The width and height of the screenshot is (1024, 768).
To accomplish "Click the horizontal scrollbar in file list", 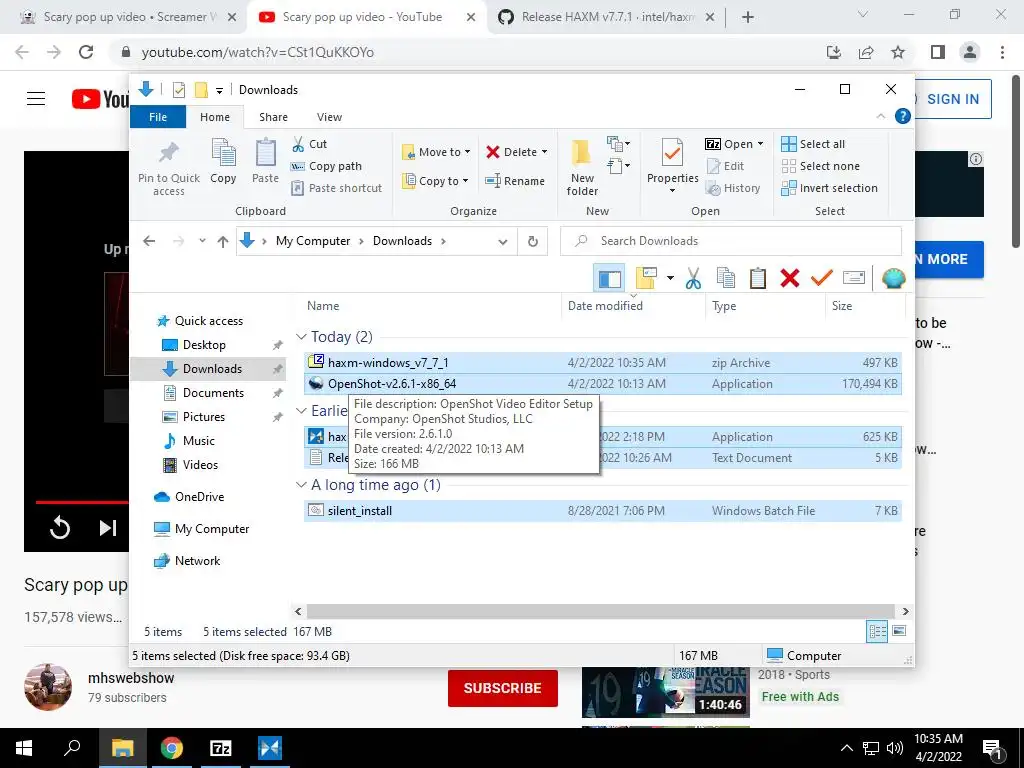I will tap(601, 611).
